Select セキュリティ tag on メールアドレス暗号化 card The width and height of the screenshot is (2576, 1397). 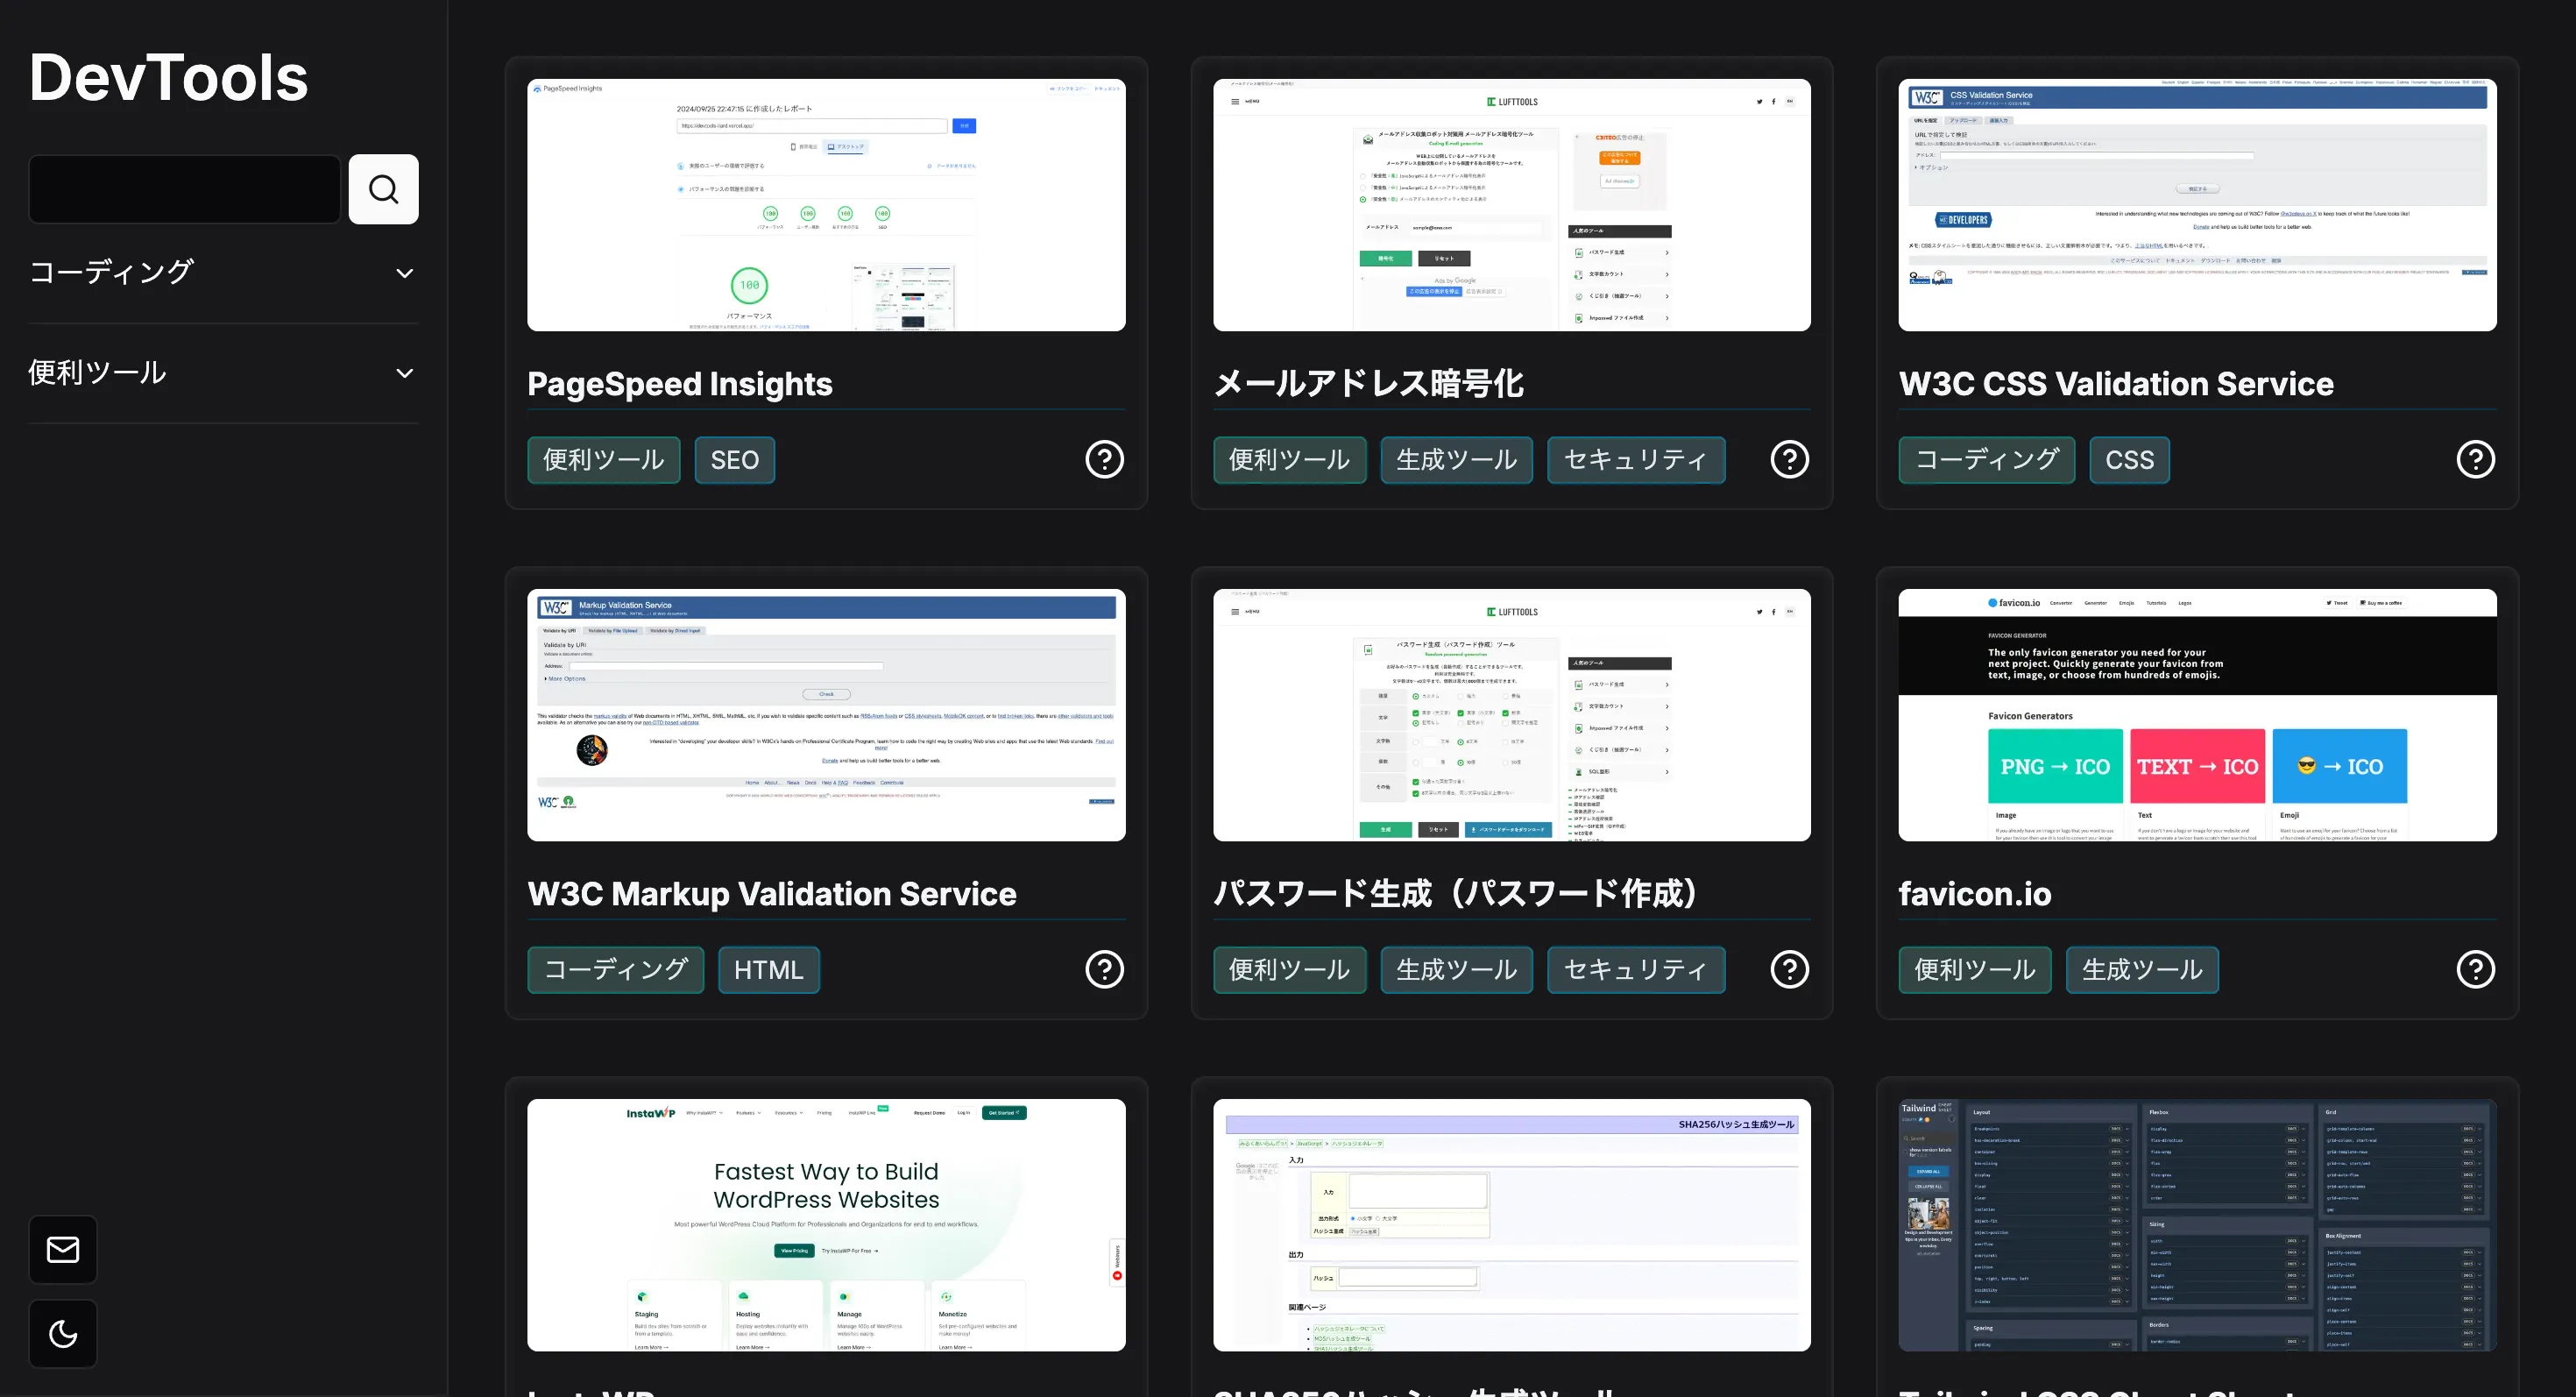[x=1636, y=460]
